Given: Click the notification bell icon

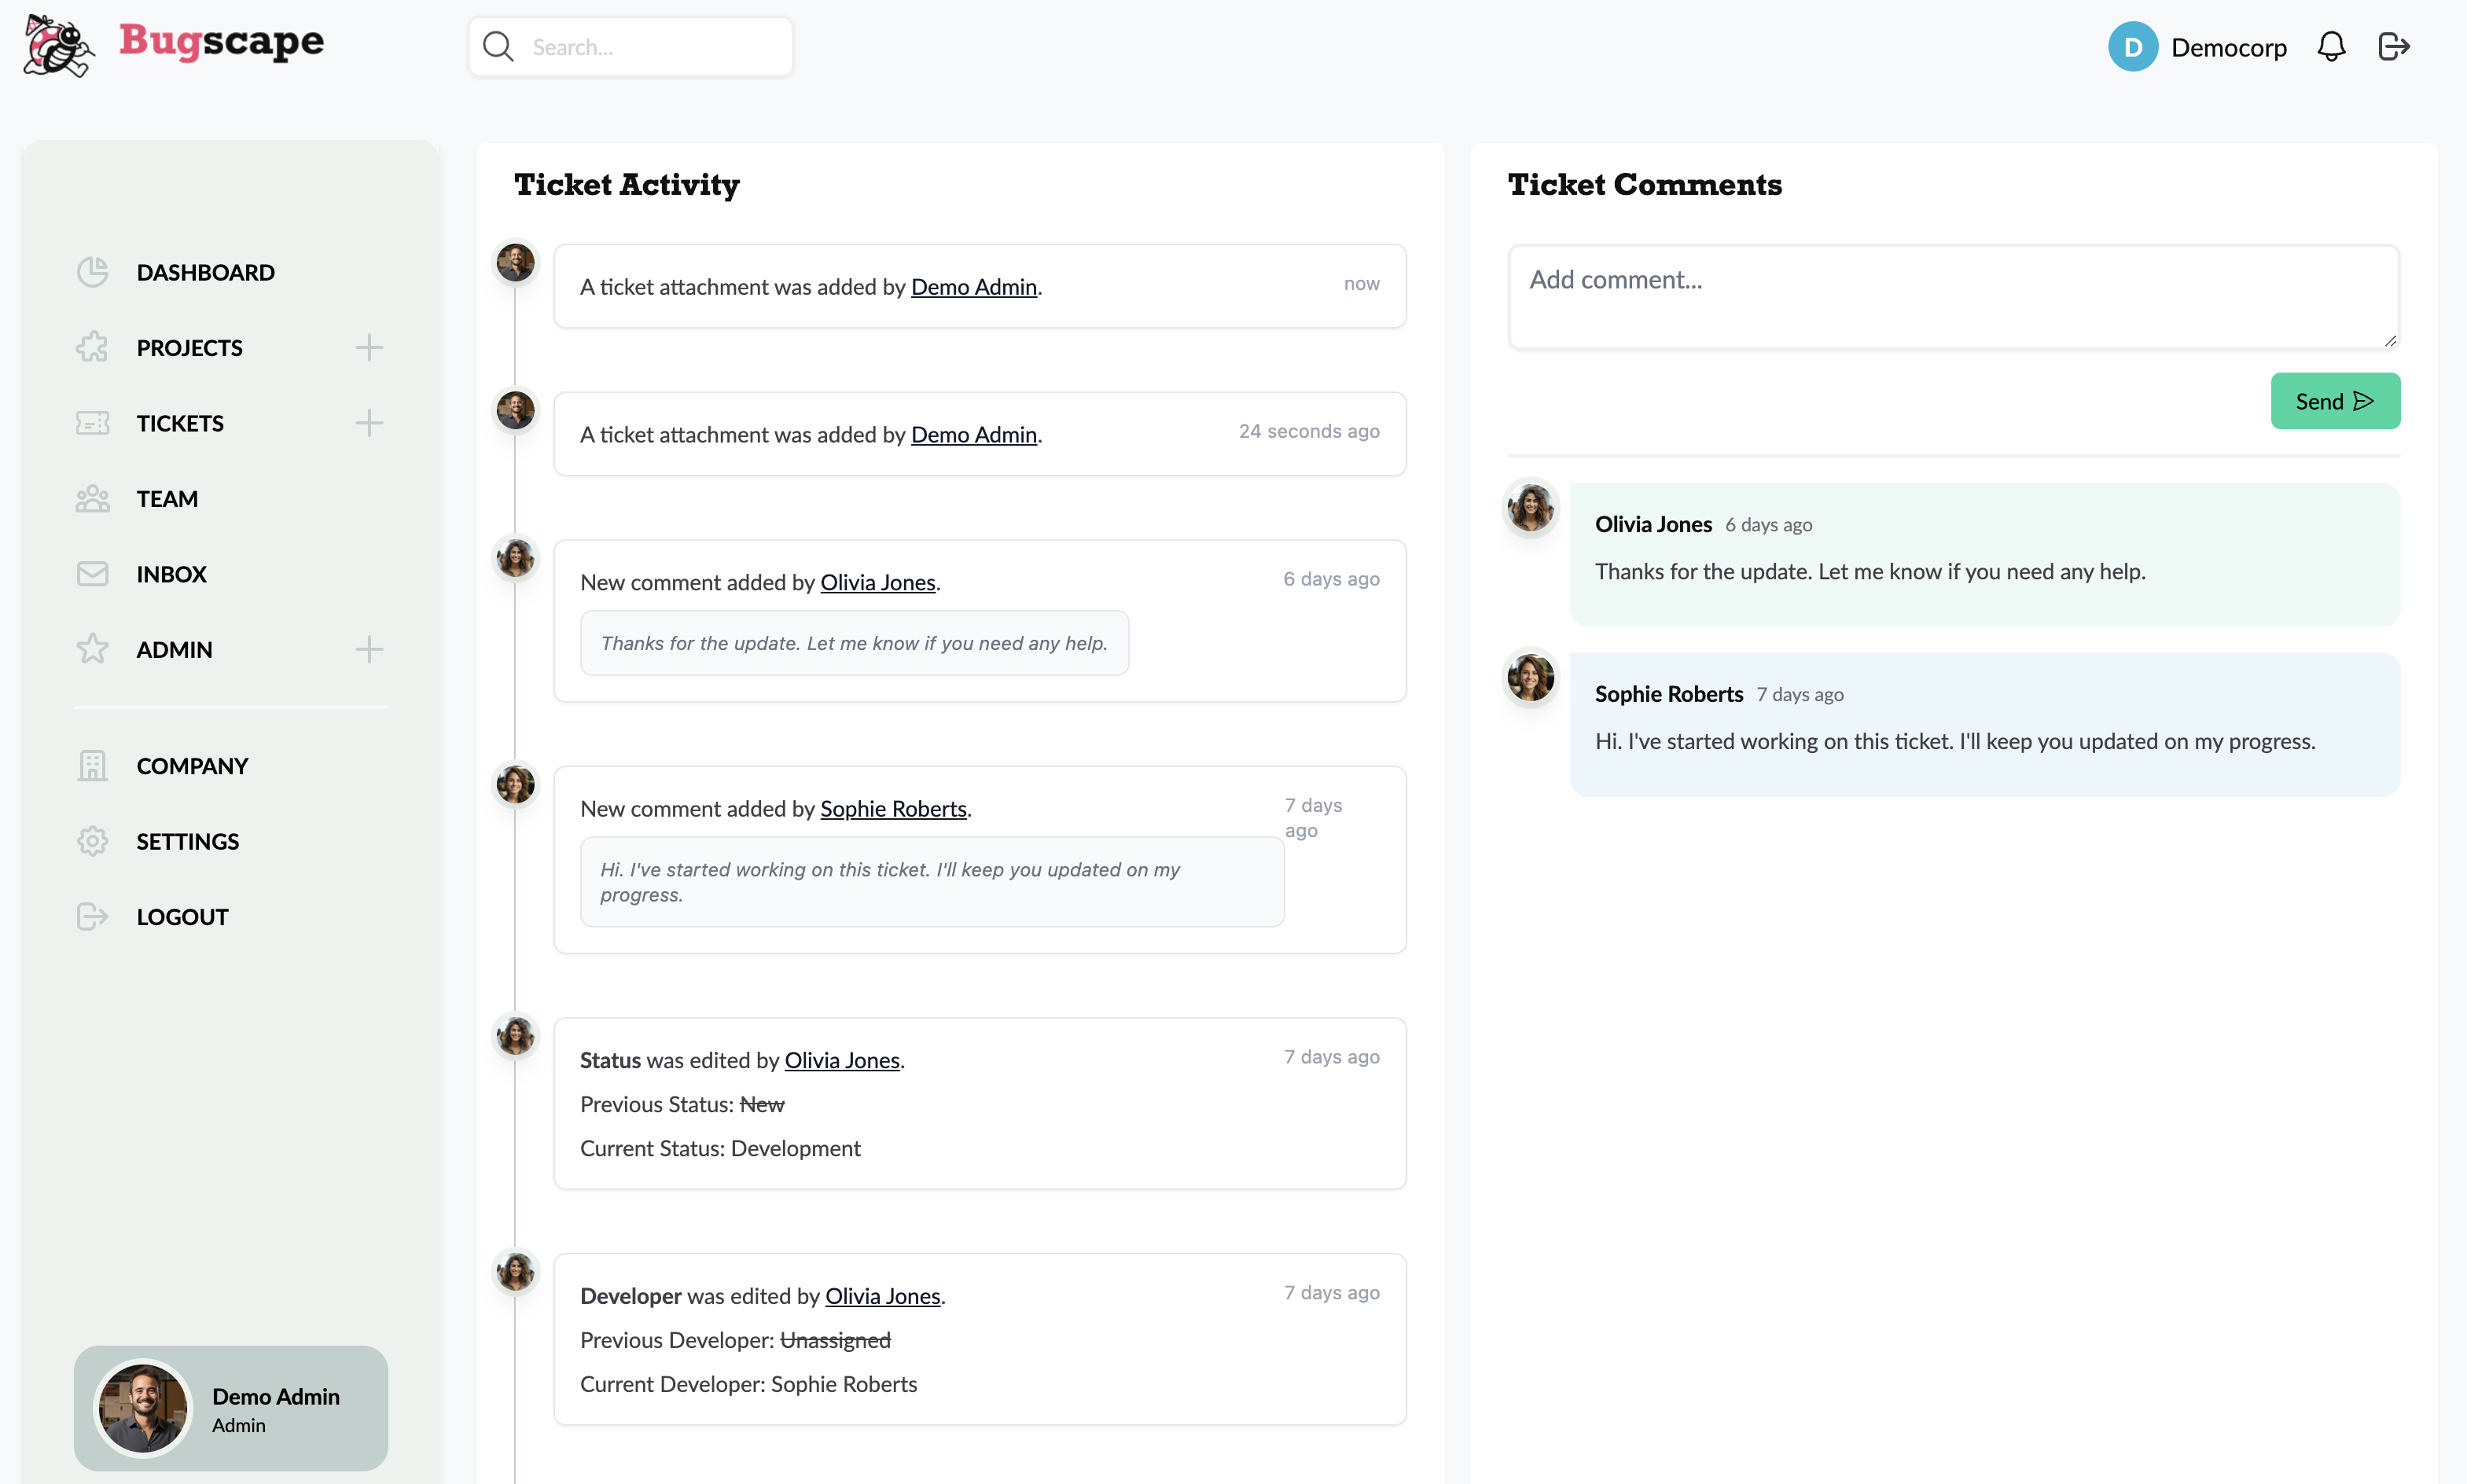Looking at the screenshot, I should [x=2330, y=47].
